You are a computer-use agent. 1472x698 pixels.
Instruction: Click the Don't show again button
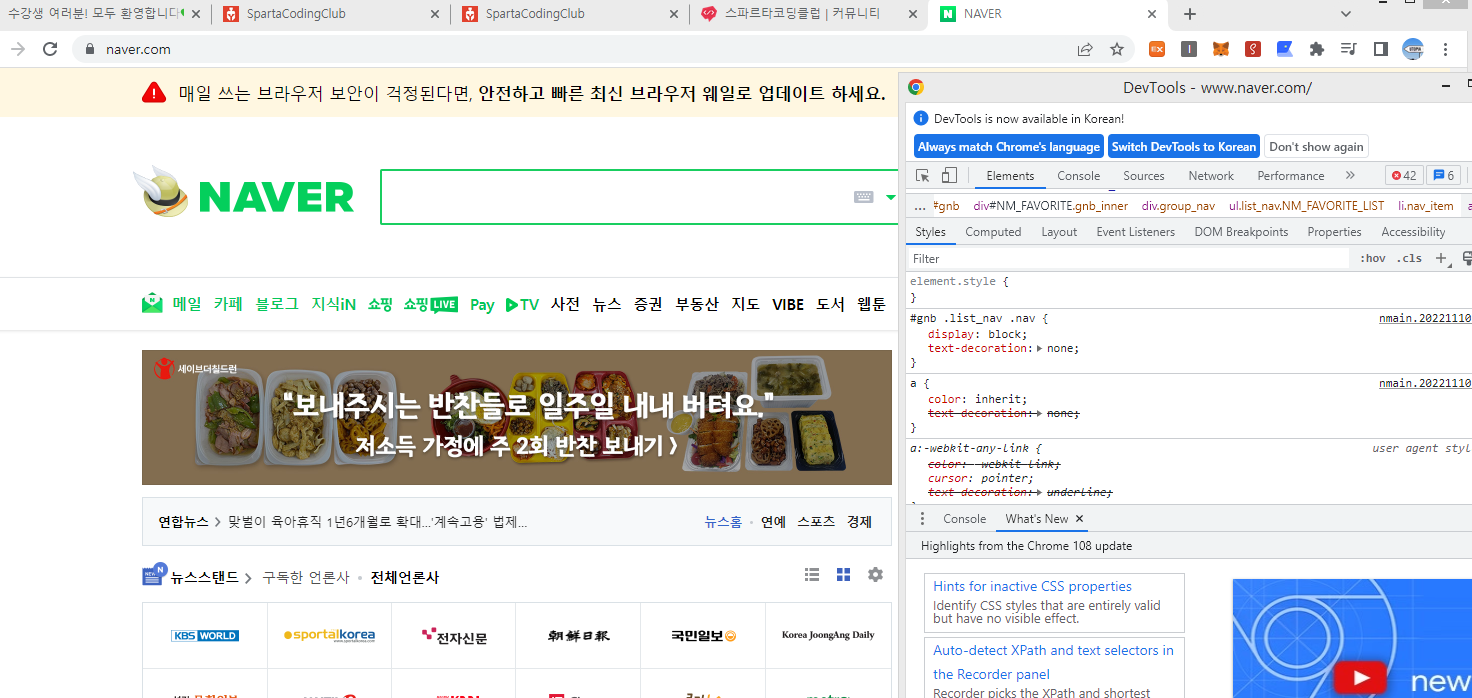(x=1316, y=147)
